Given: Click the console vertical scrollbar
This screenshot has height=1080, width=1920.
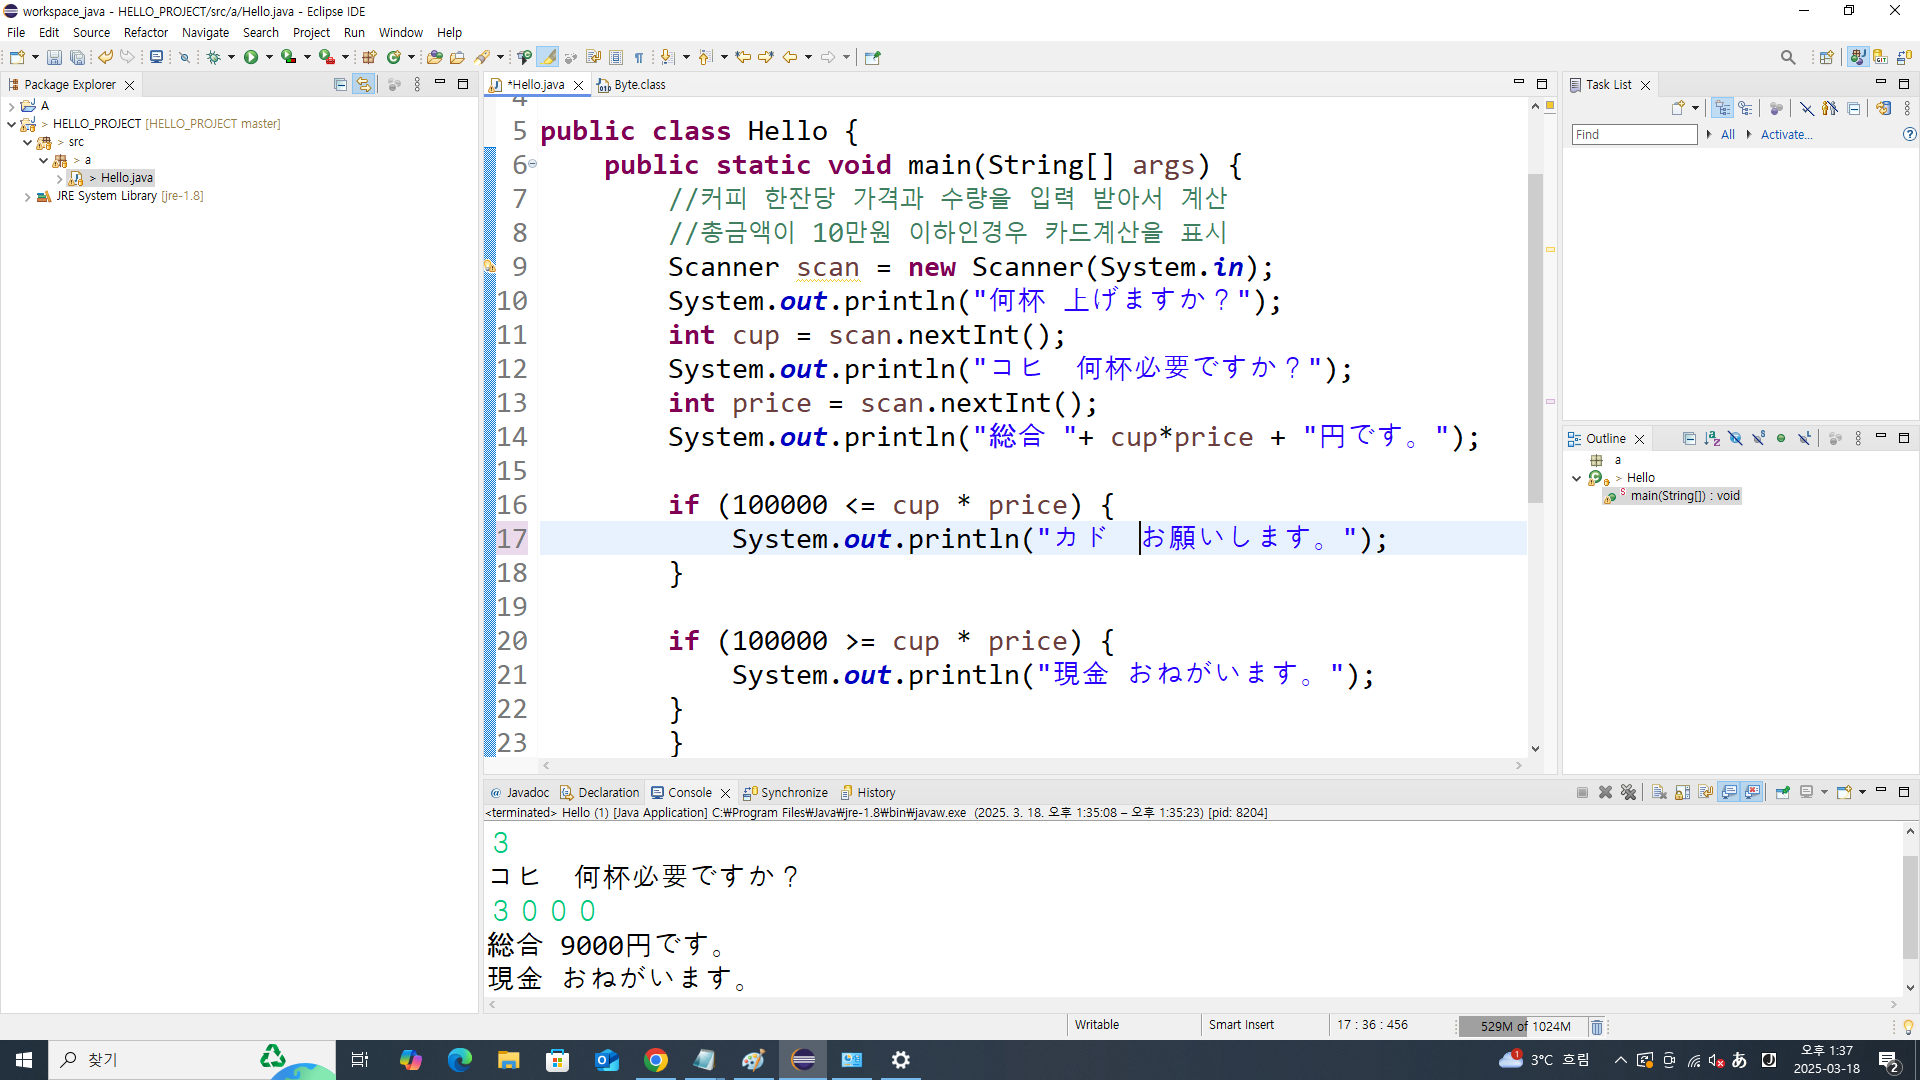Looking at the screenshot, I should tap(1910, 908).
